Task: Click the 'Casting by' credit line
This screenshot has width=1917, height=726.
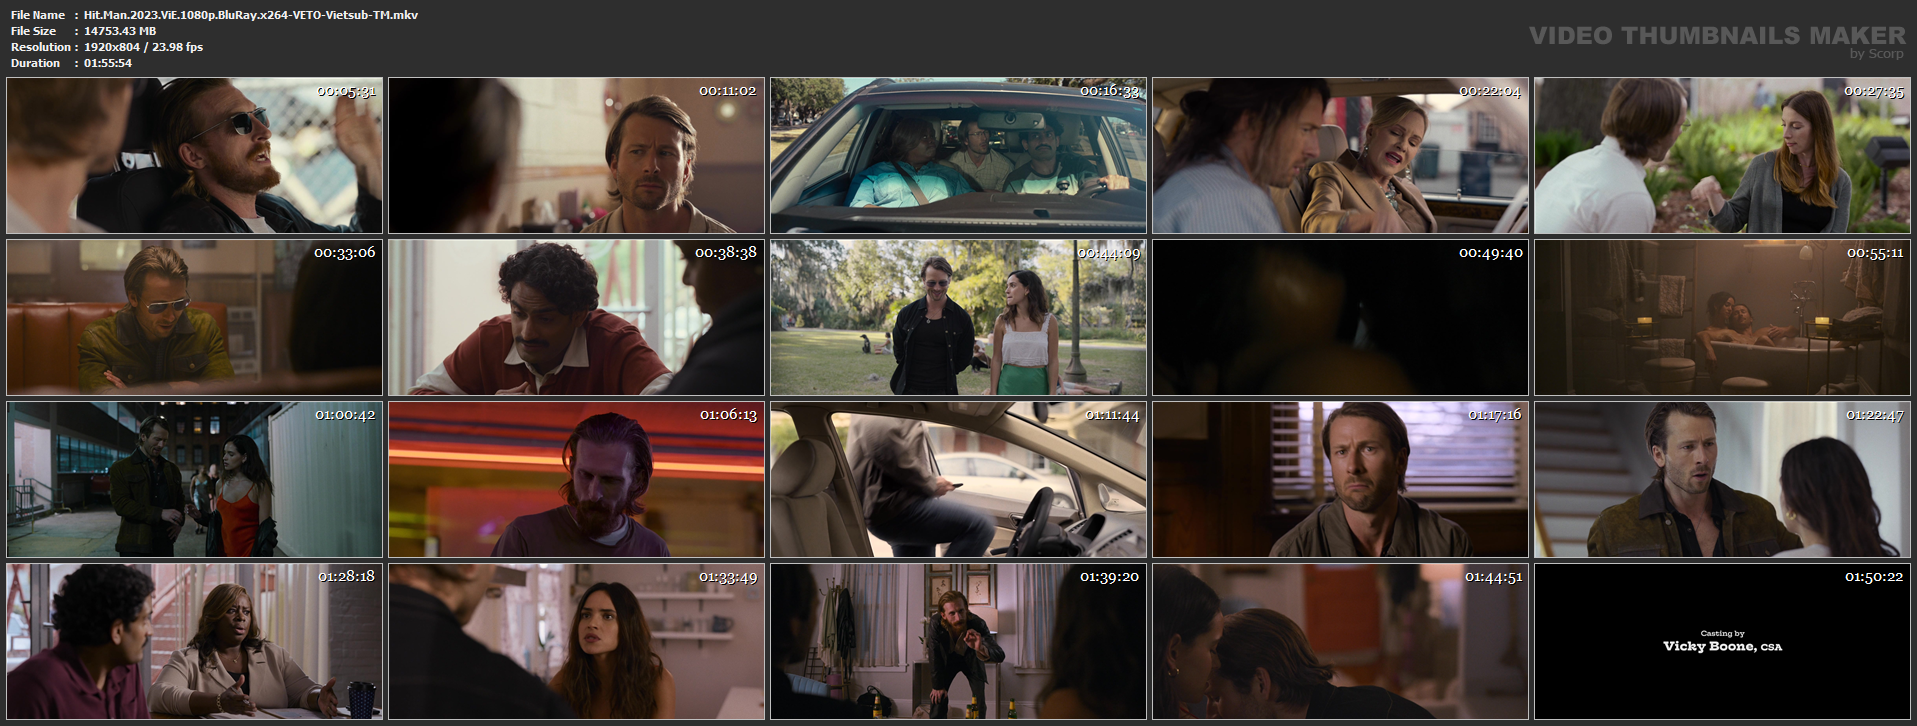Action: click(1722, 633)
